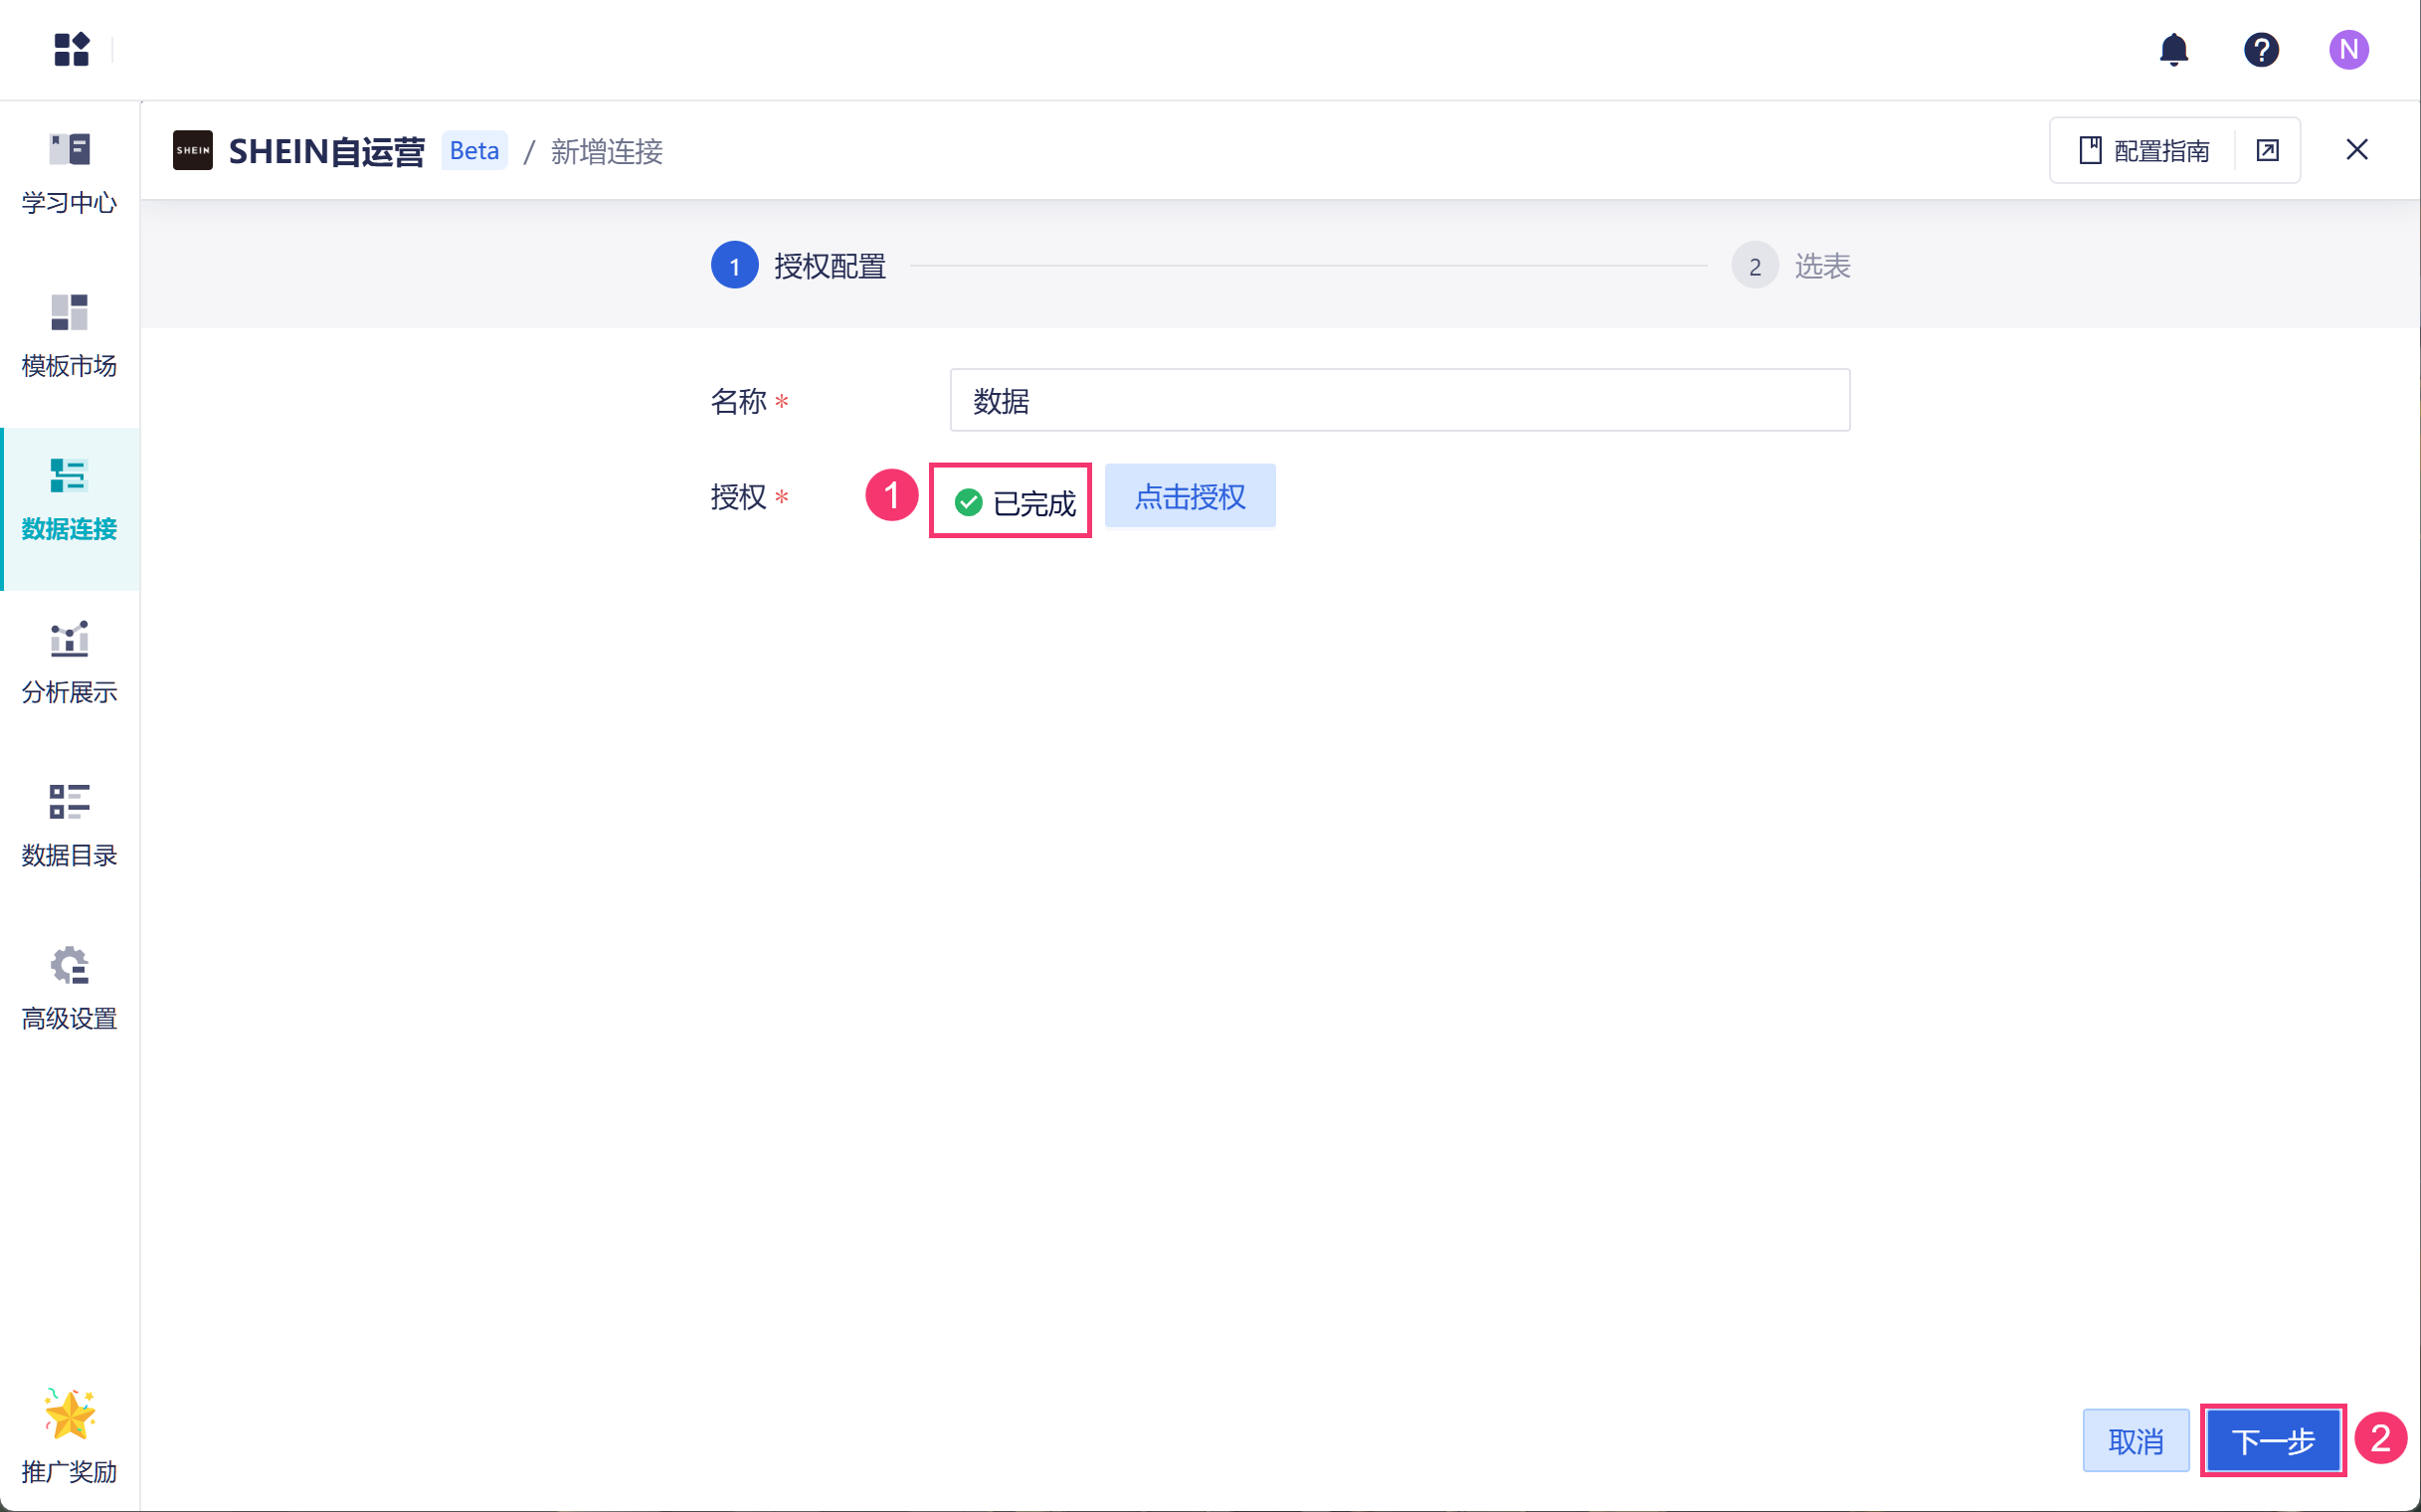Image resolution: width=2421 pixels, height=1512 pixels.
Task: Close the 新增连接 panel
Action: point(2356,150)
